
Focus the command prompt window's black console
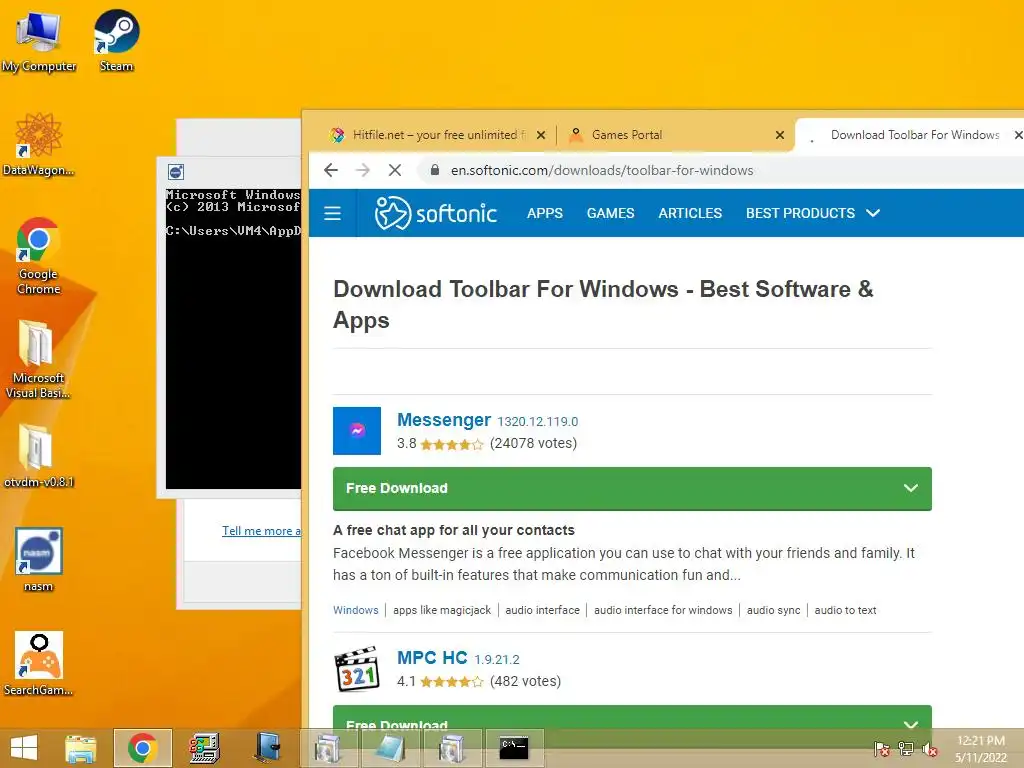[233, 338]
